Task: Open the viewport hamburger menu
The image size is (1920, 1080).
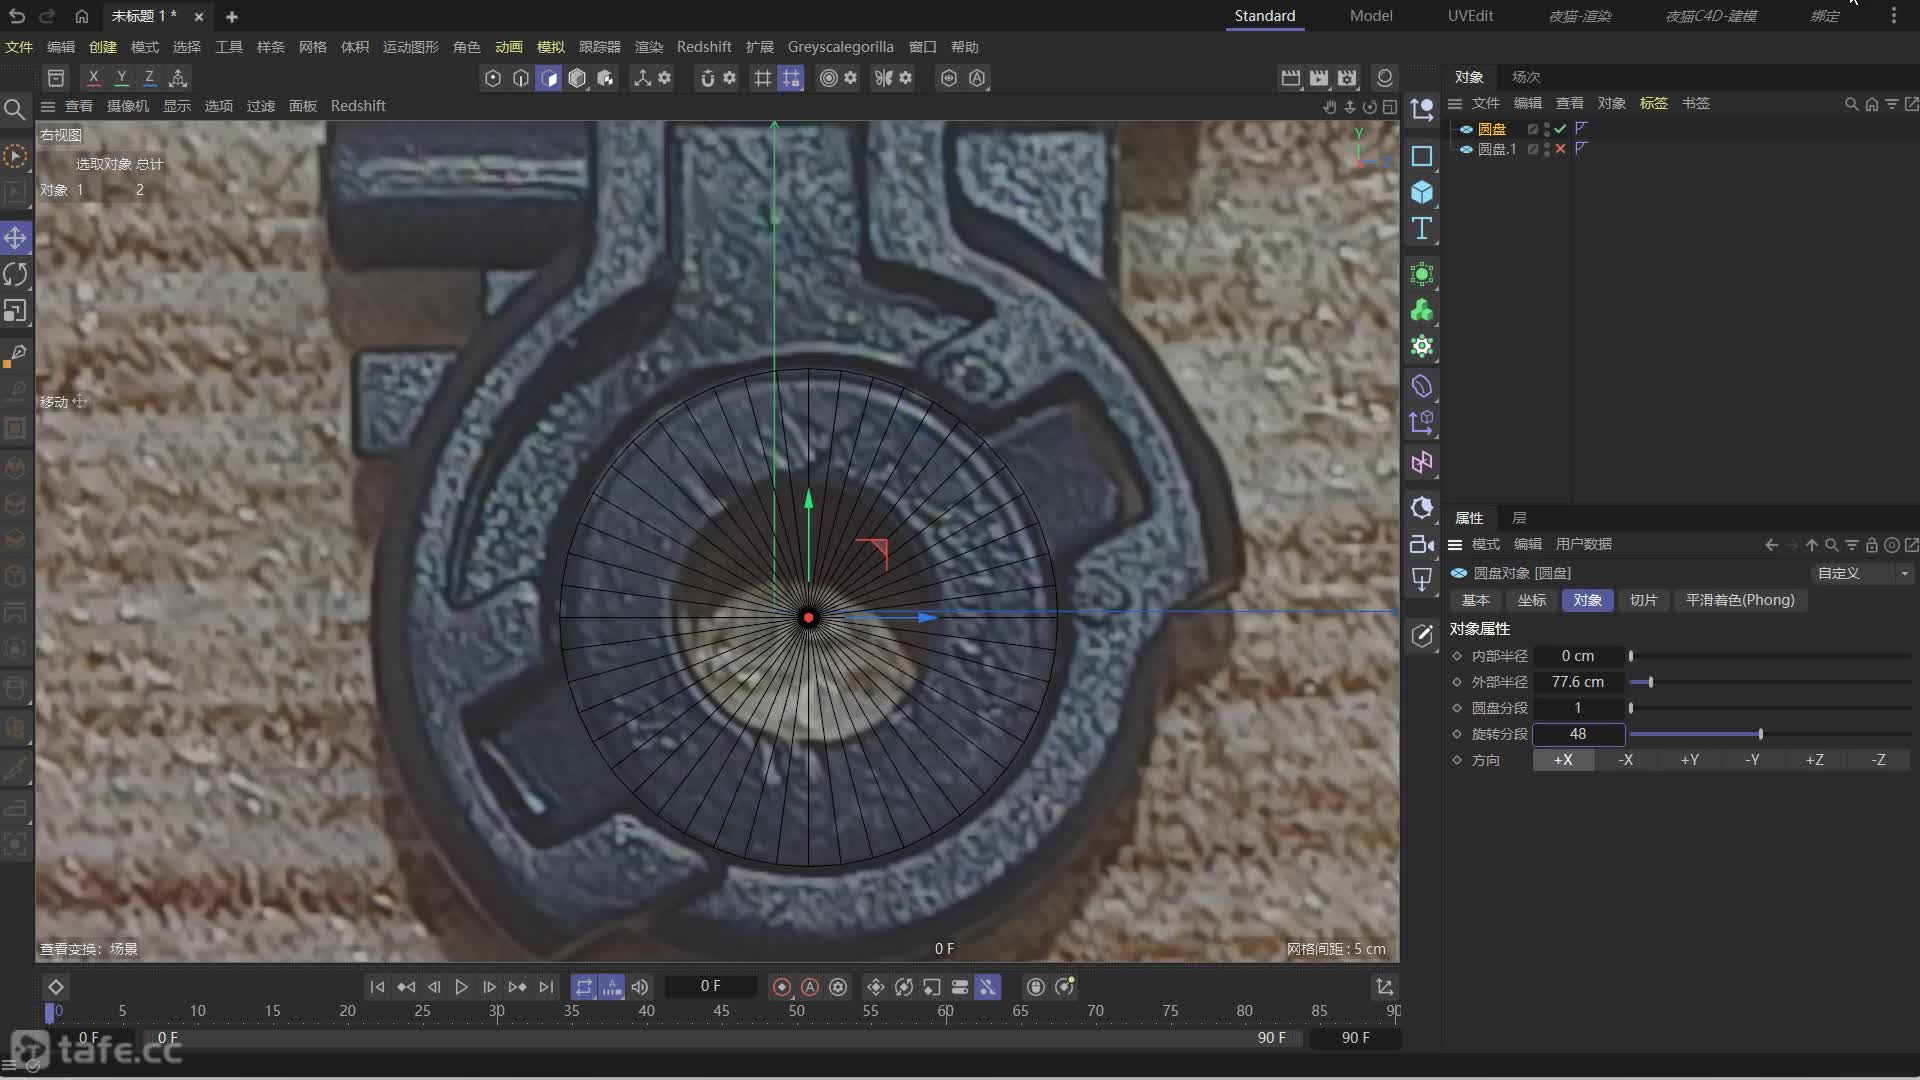Action: [47, 106]
